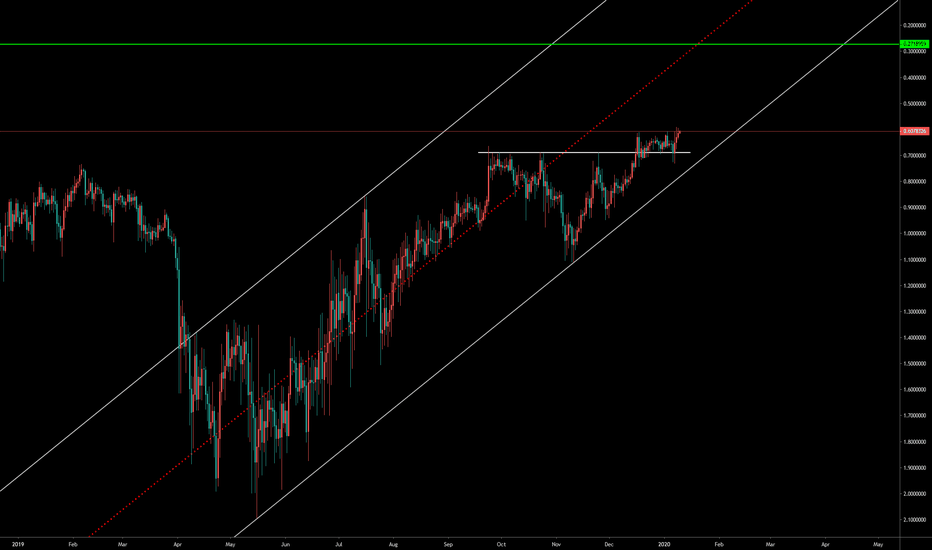Click the 1.8000000 price axis label
Viewport: 932px width, 550px height.
click(x=915, y=442)
